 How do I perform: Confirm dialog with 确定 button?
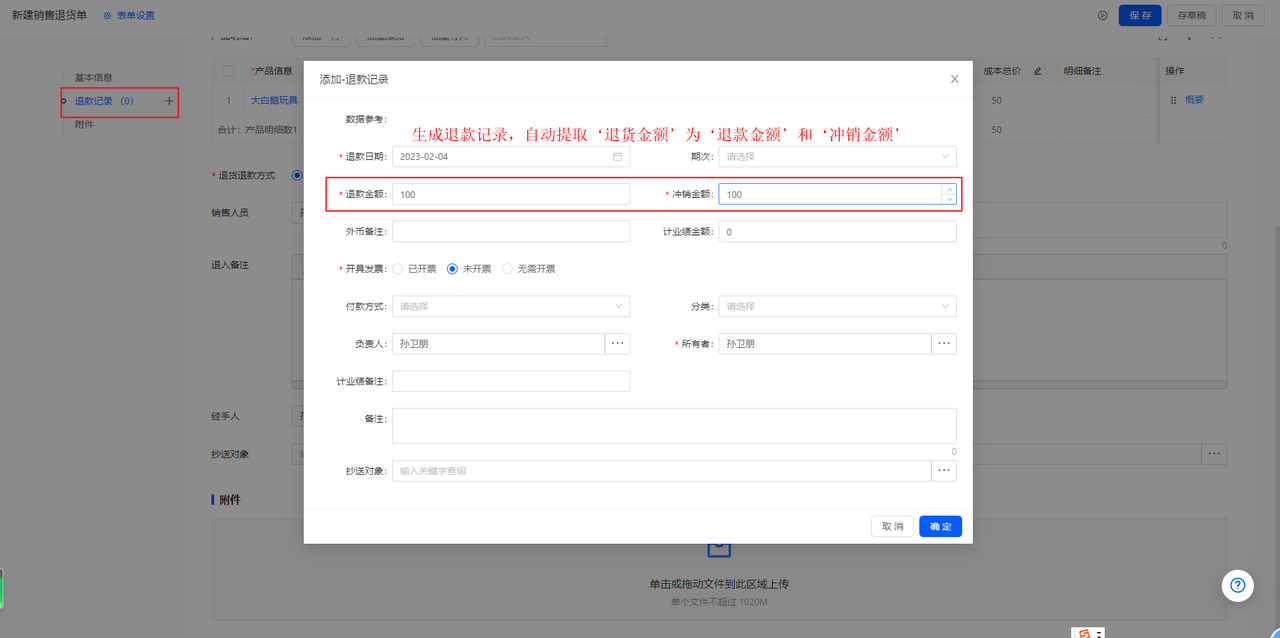(940, 526)
